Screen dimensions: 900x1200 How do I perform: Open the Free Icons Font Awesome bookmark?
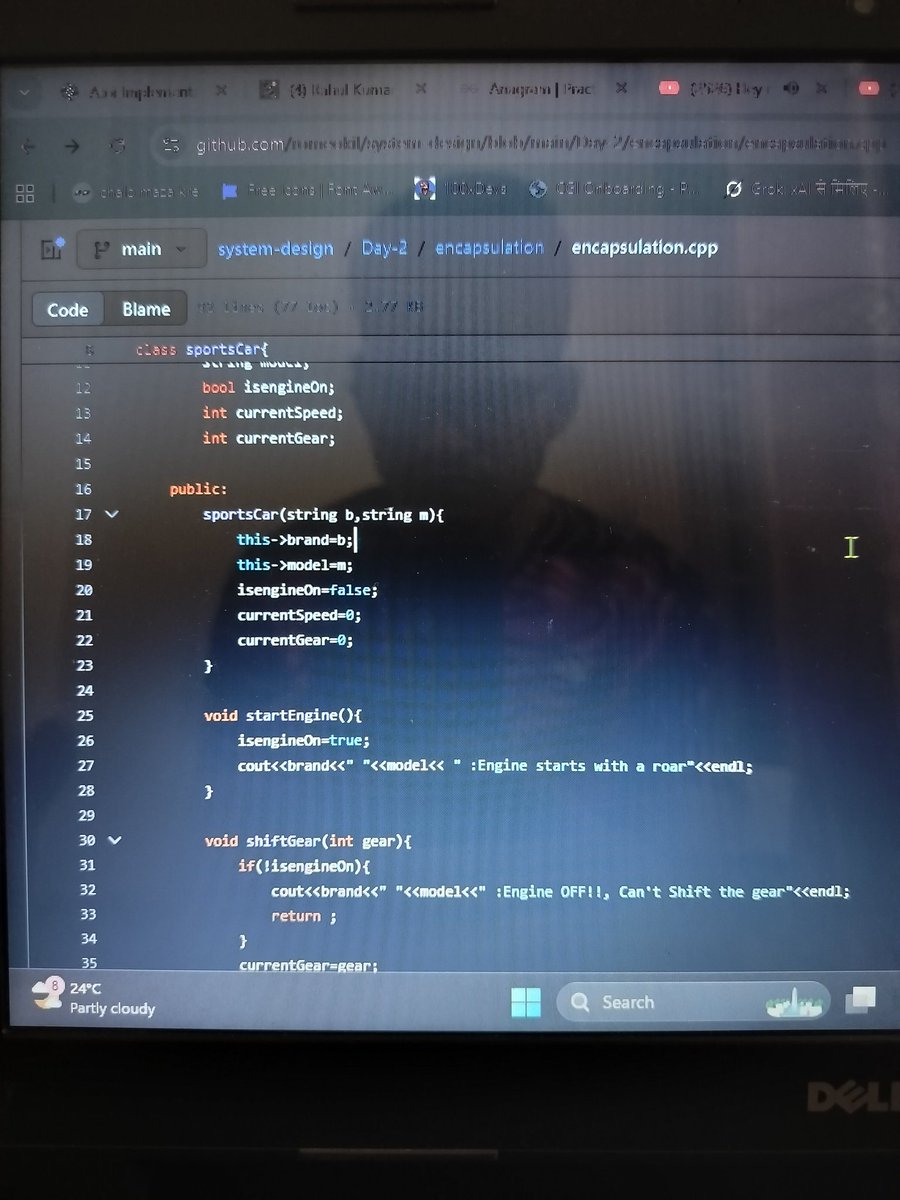[x=305, y=190]
